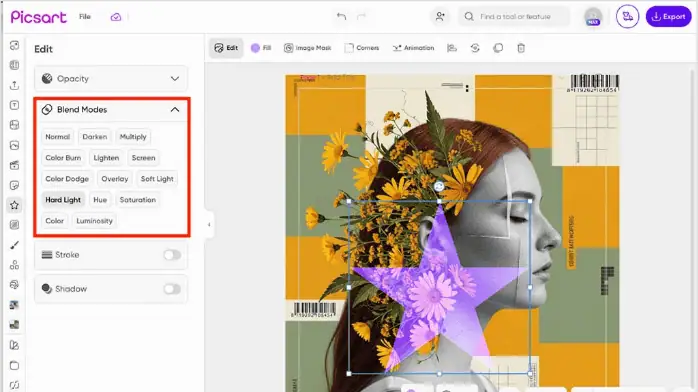This screenshot has height=392, width=698.
Task: Choose the Screen blend mode
Action: coord(143,158)
